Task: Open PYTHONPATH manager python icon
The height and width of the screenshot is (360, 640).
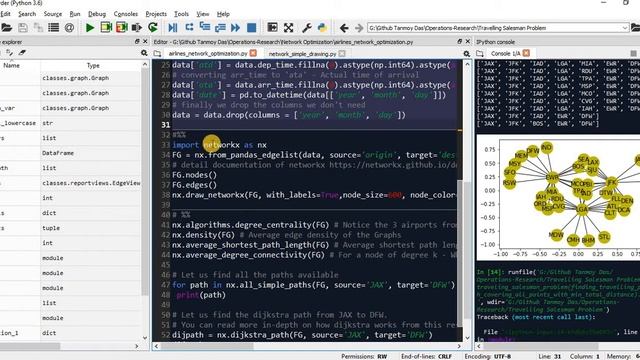Action: [322, 28]
